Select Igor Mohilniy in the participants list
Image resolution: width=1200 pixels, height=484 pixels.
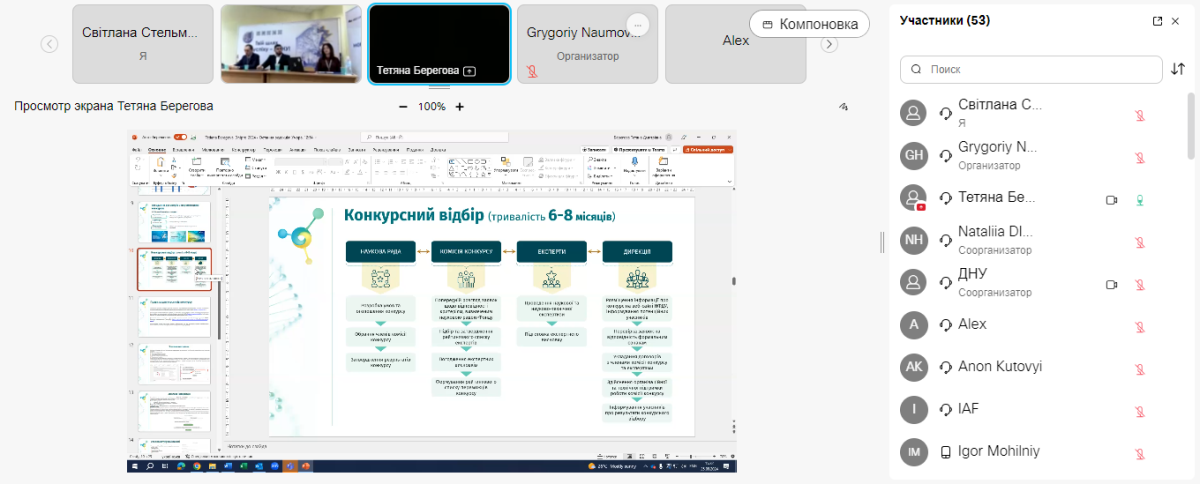[x=998, y=451]
